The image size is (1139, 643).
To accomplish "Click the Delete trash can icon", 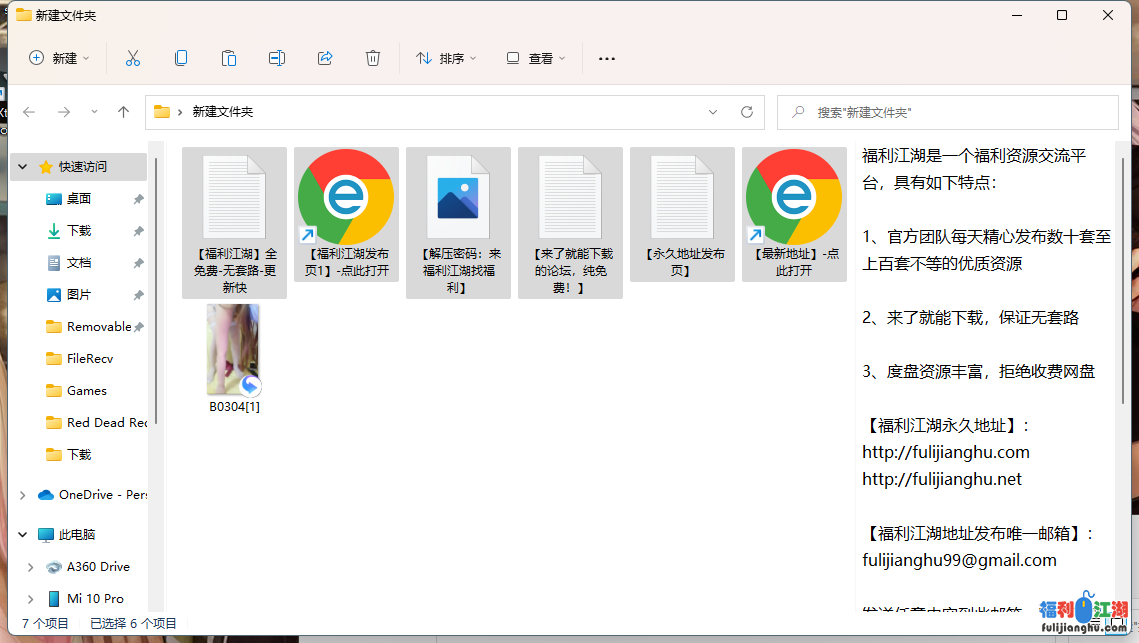I will tap(373, 58).
